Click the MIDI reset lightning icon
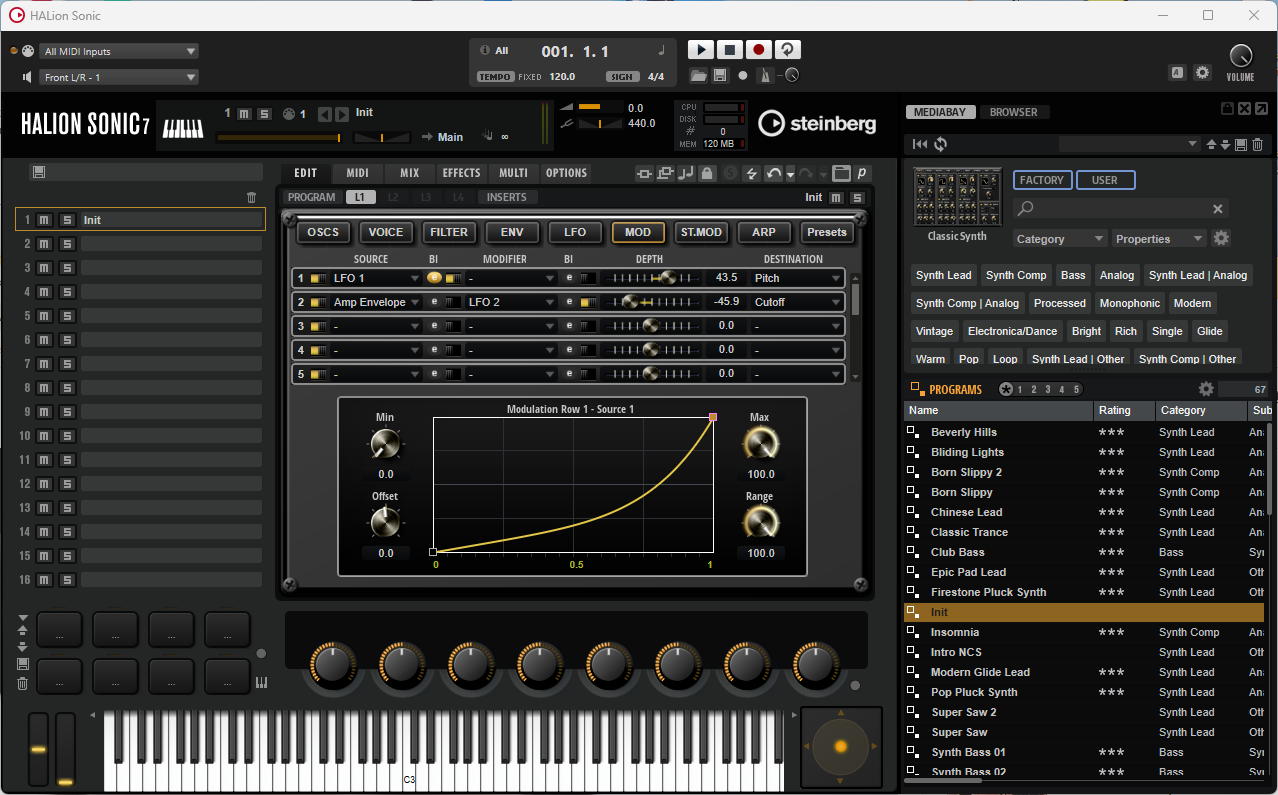 [x=751, y=173]
